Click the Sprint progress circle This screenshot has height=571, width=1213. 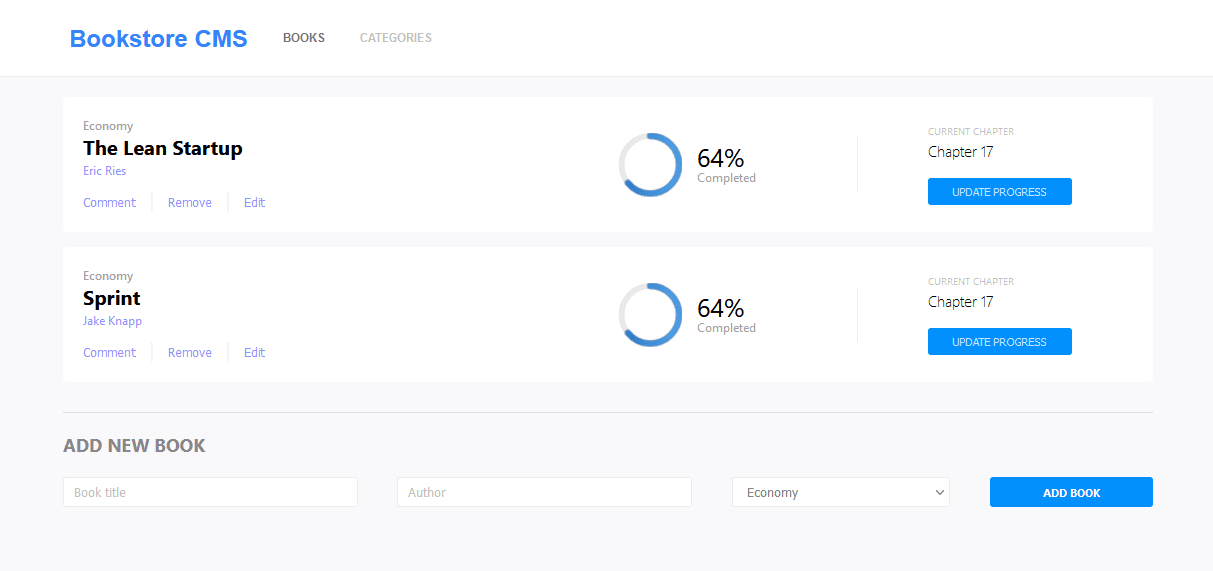(x=650, y=315)
